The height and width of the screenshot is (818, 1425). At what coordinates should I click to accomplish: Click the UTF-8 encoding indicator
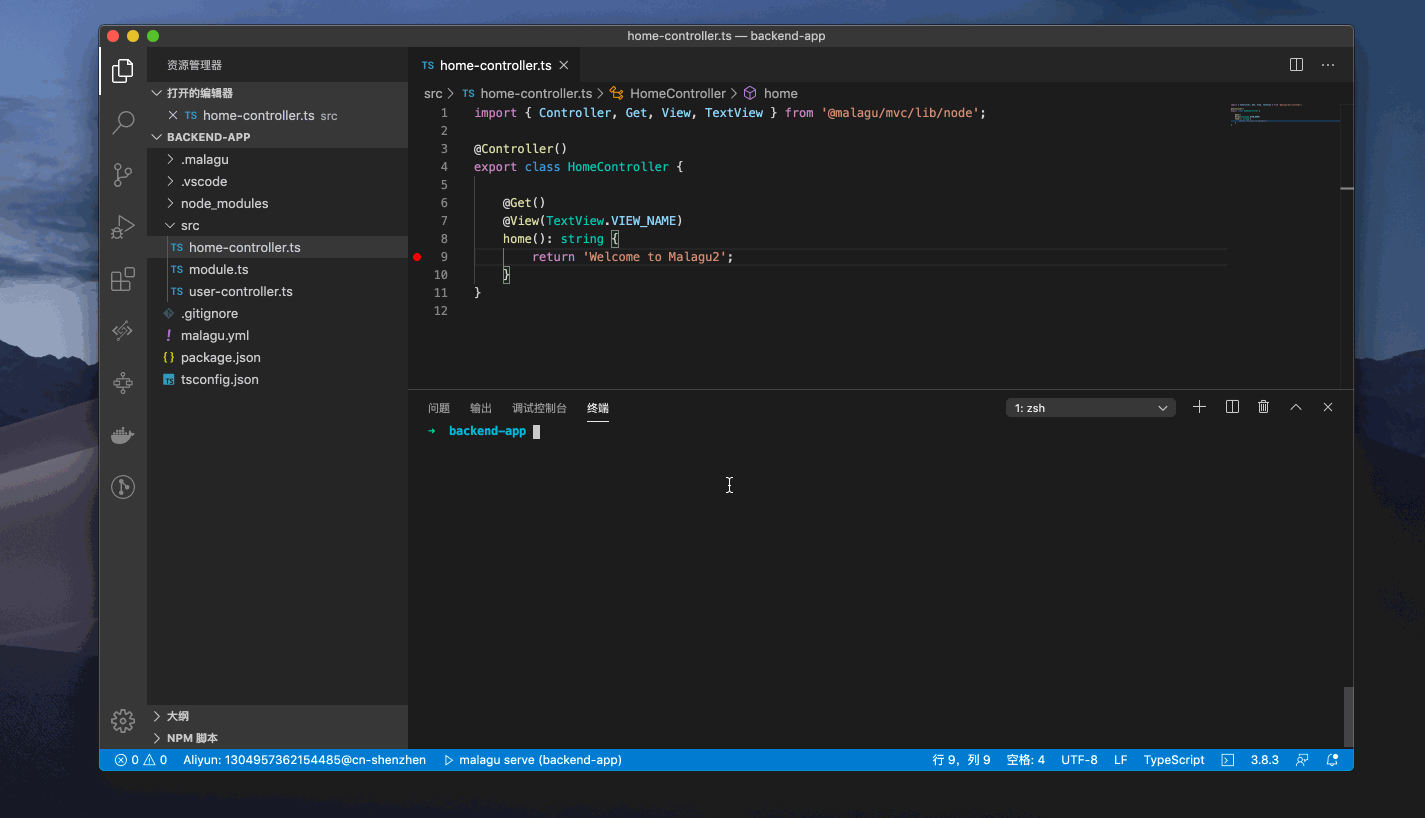tap(1079, 760)
